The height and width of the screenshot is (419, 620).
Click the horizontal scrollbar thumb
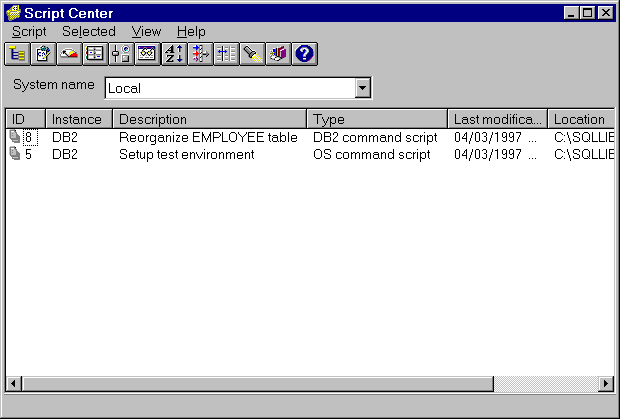pyautogui.click(x=258, y=383)
